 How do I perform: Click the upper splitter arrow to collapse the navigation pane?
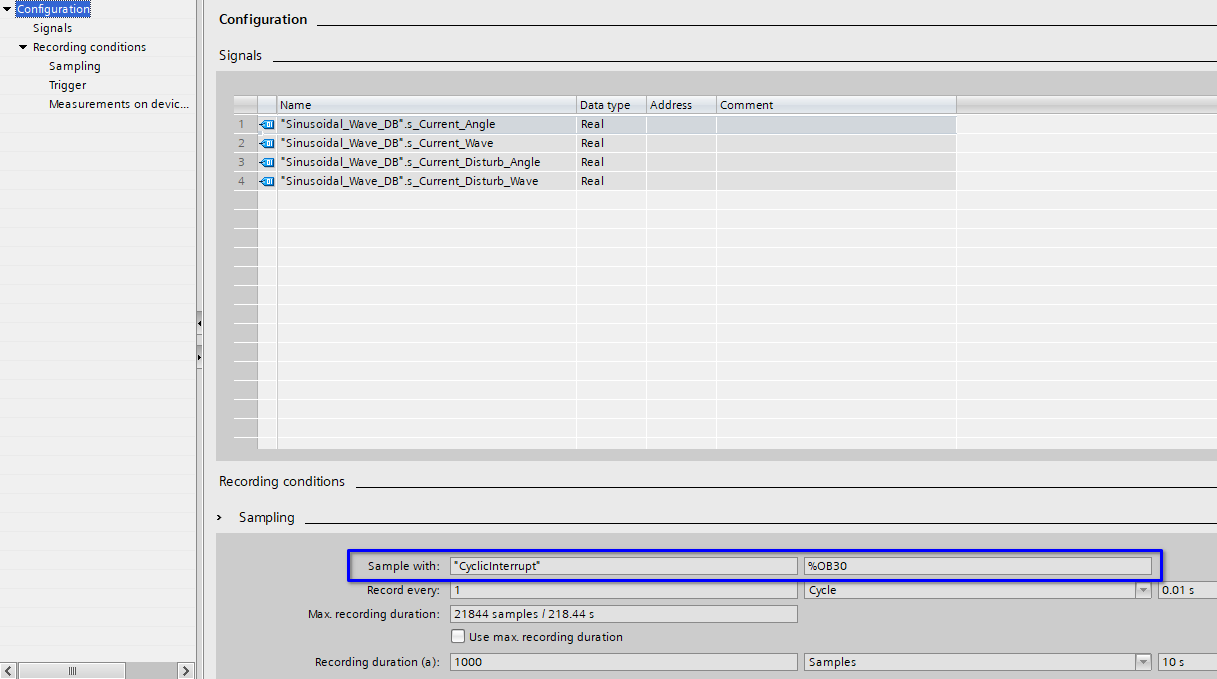click(x=199, y=324)
